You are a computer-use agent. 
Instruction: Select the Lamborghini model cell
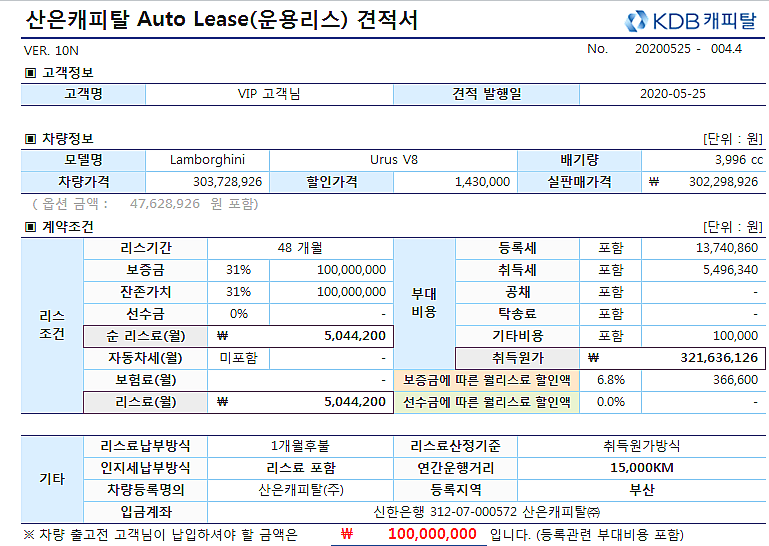(x=207, y=160)
